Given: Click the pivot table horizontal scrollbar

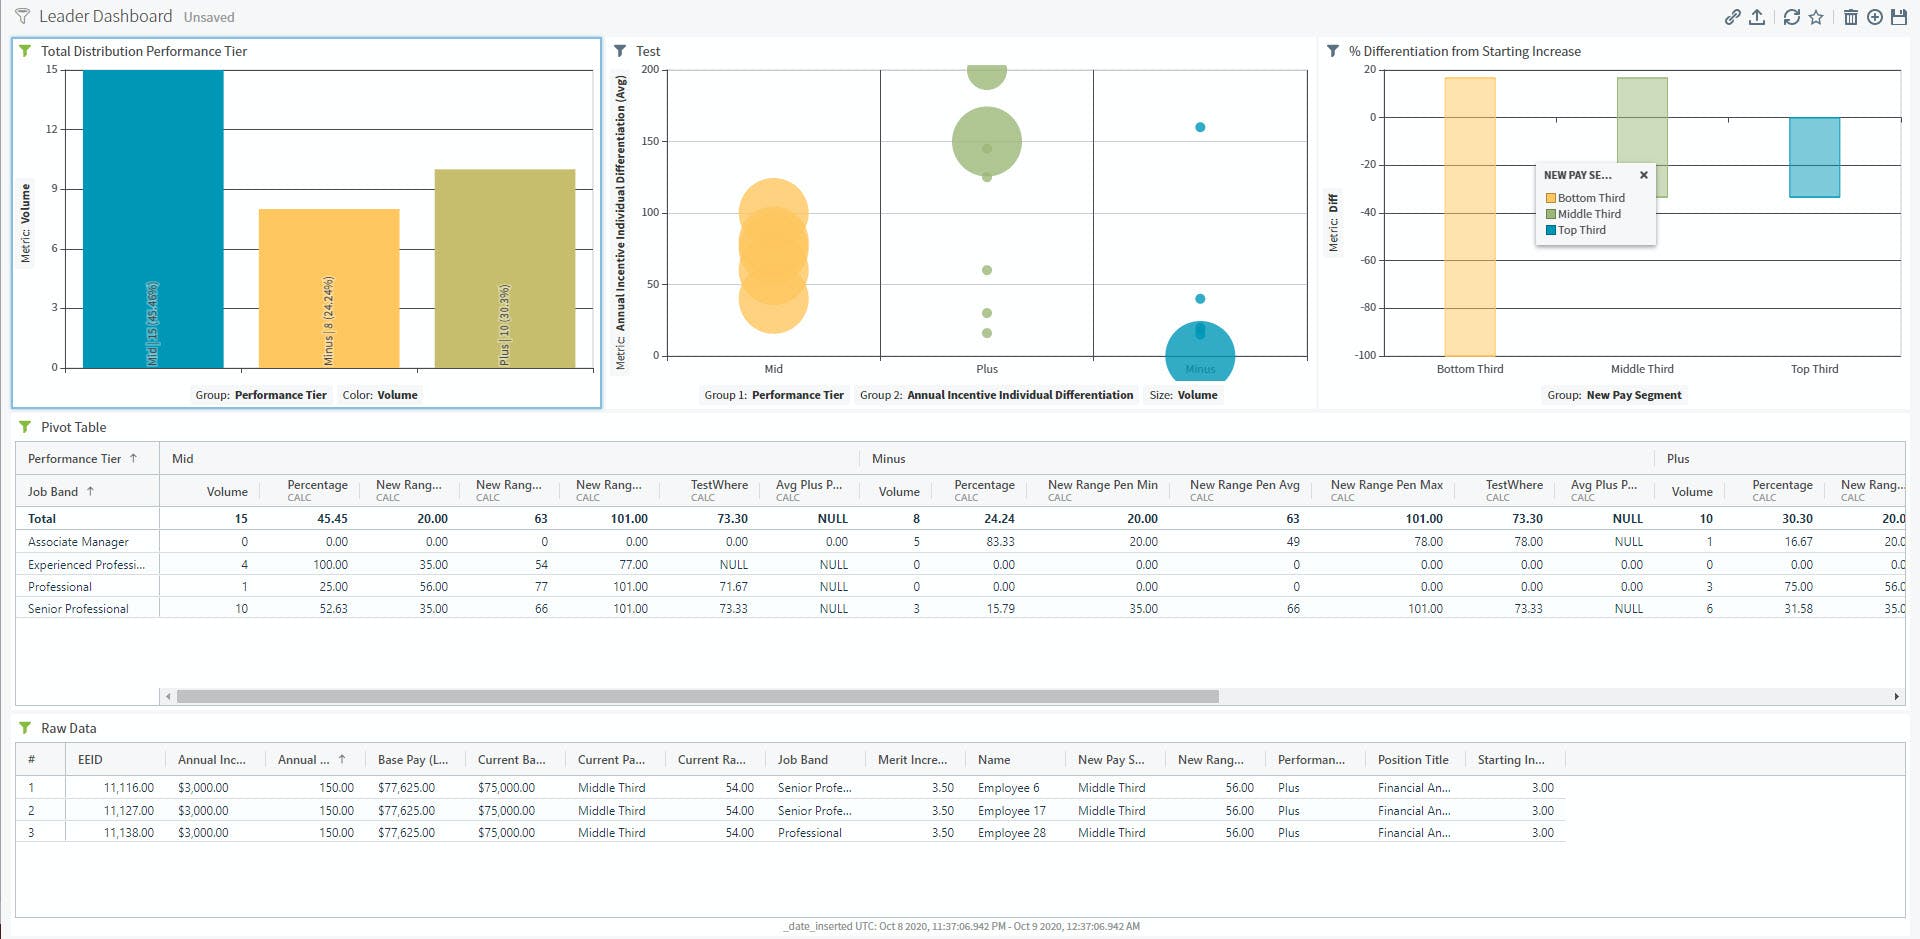Looking at the screenshot, I should [697, 696].
